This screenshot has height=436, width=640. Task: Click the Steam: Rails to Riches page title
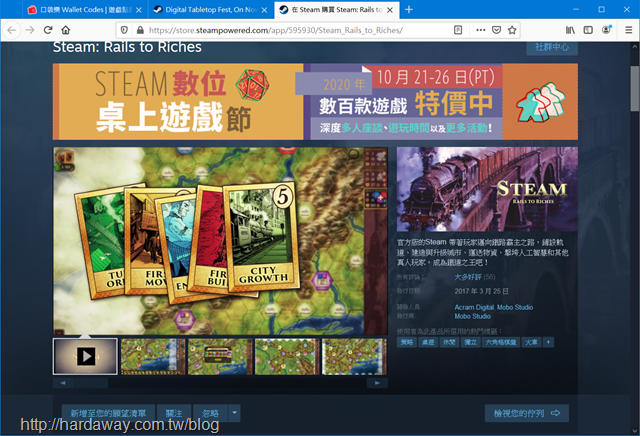click(x=127, y=47)
